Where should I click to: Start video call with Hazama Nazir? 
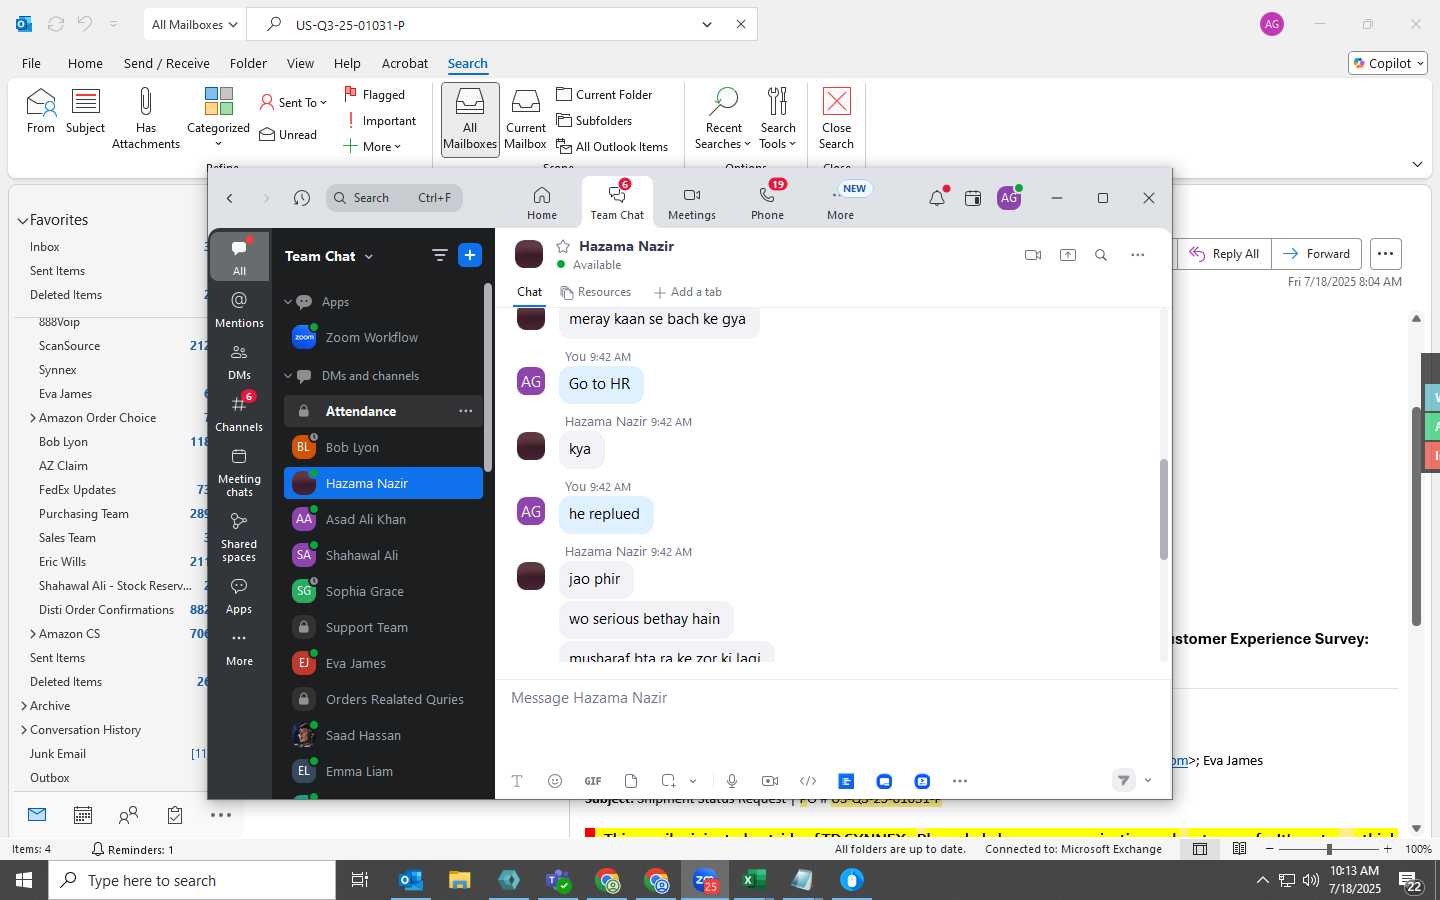(x=1033, y=255)
